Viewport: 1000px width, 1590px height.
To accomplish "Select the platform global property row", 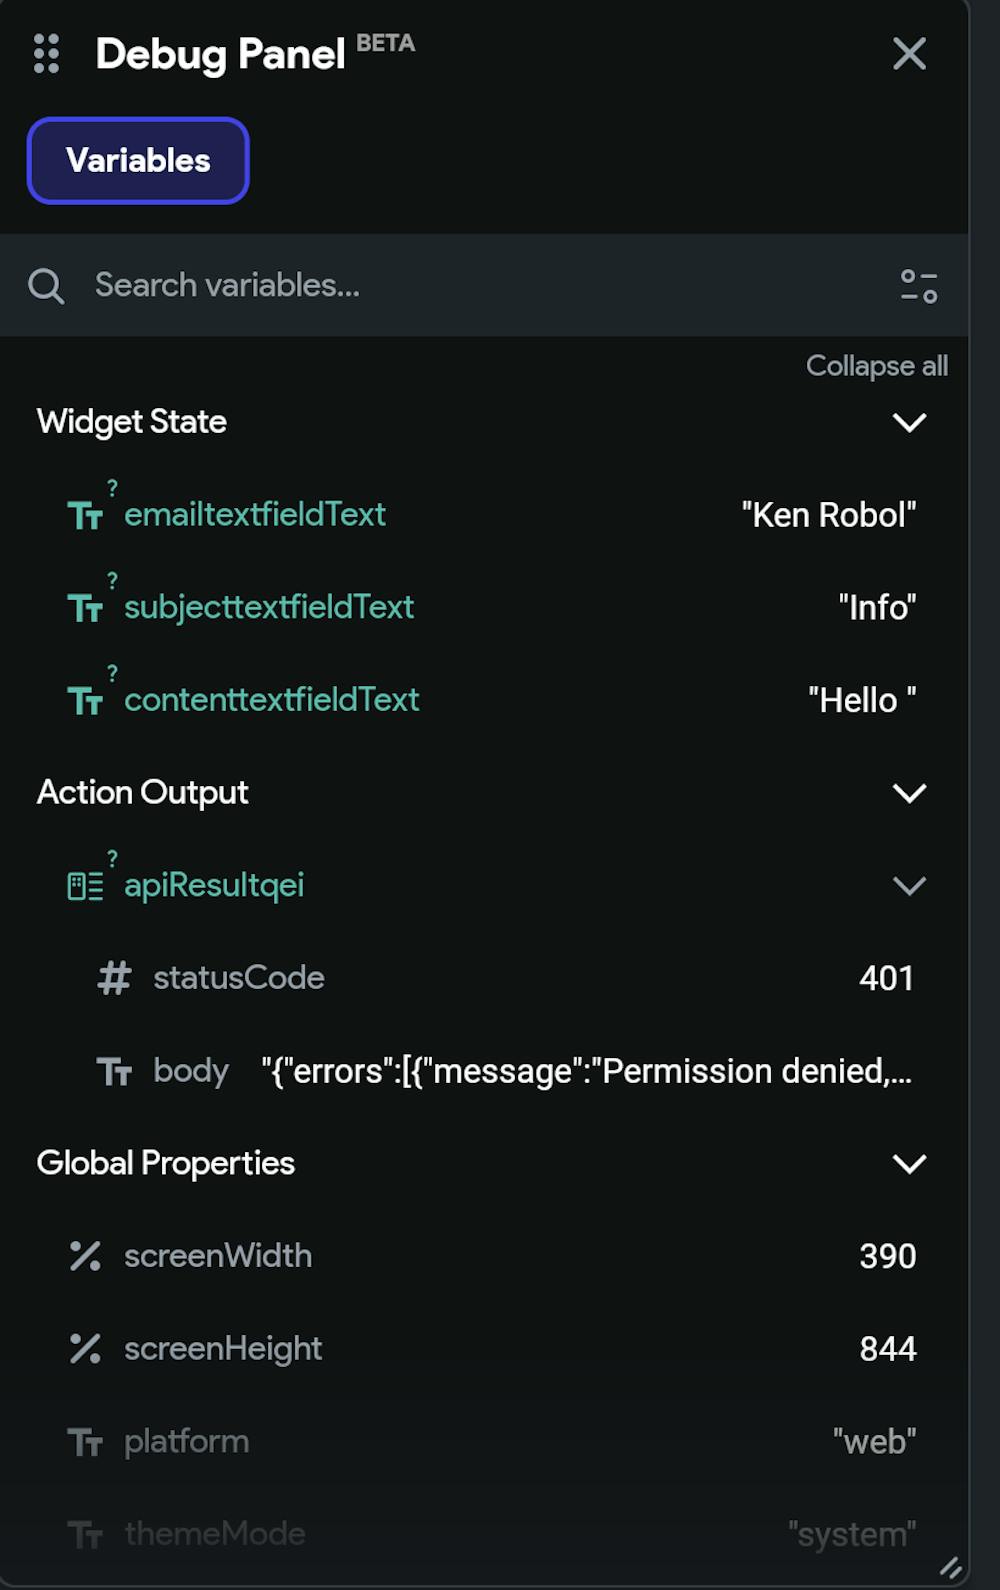I will click(187, 1442).
